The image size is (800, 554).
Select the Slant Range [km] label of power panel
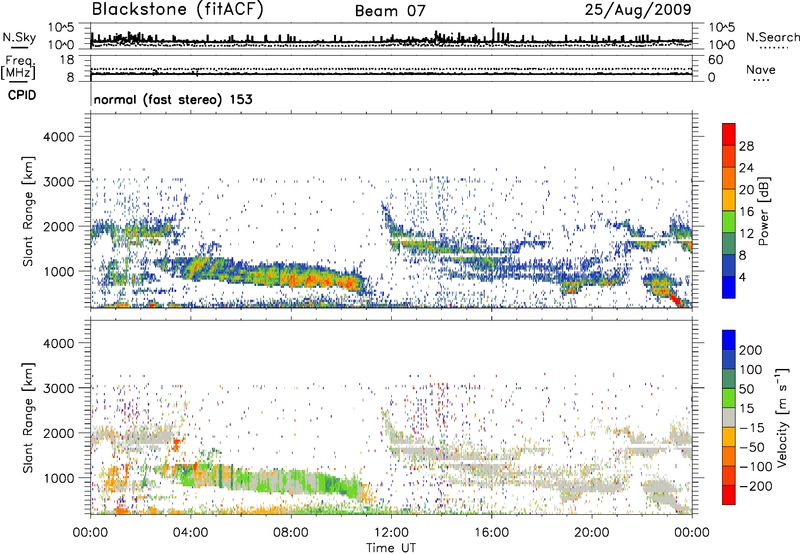(28, 211)
